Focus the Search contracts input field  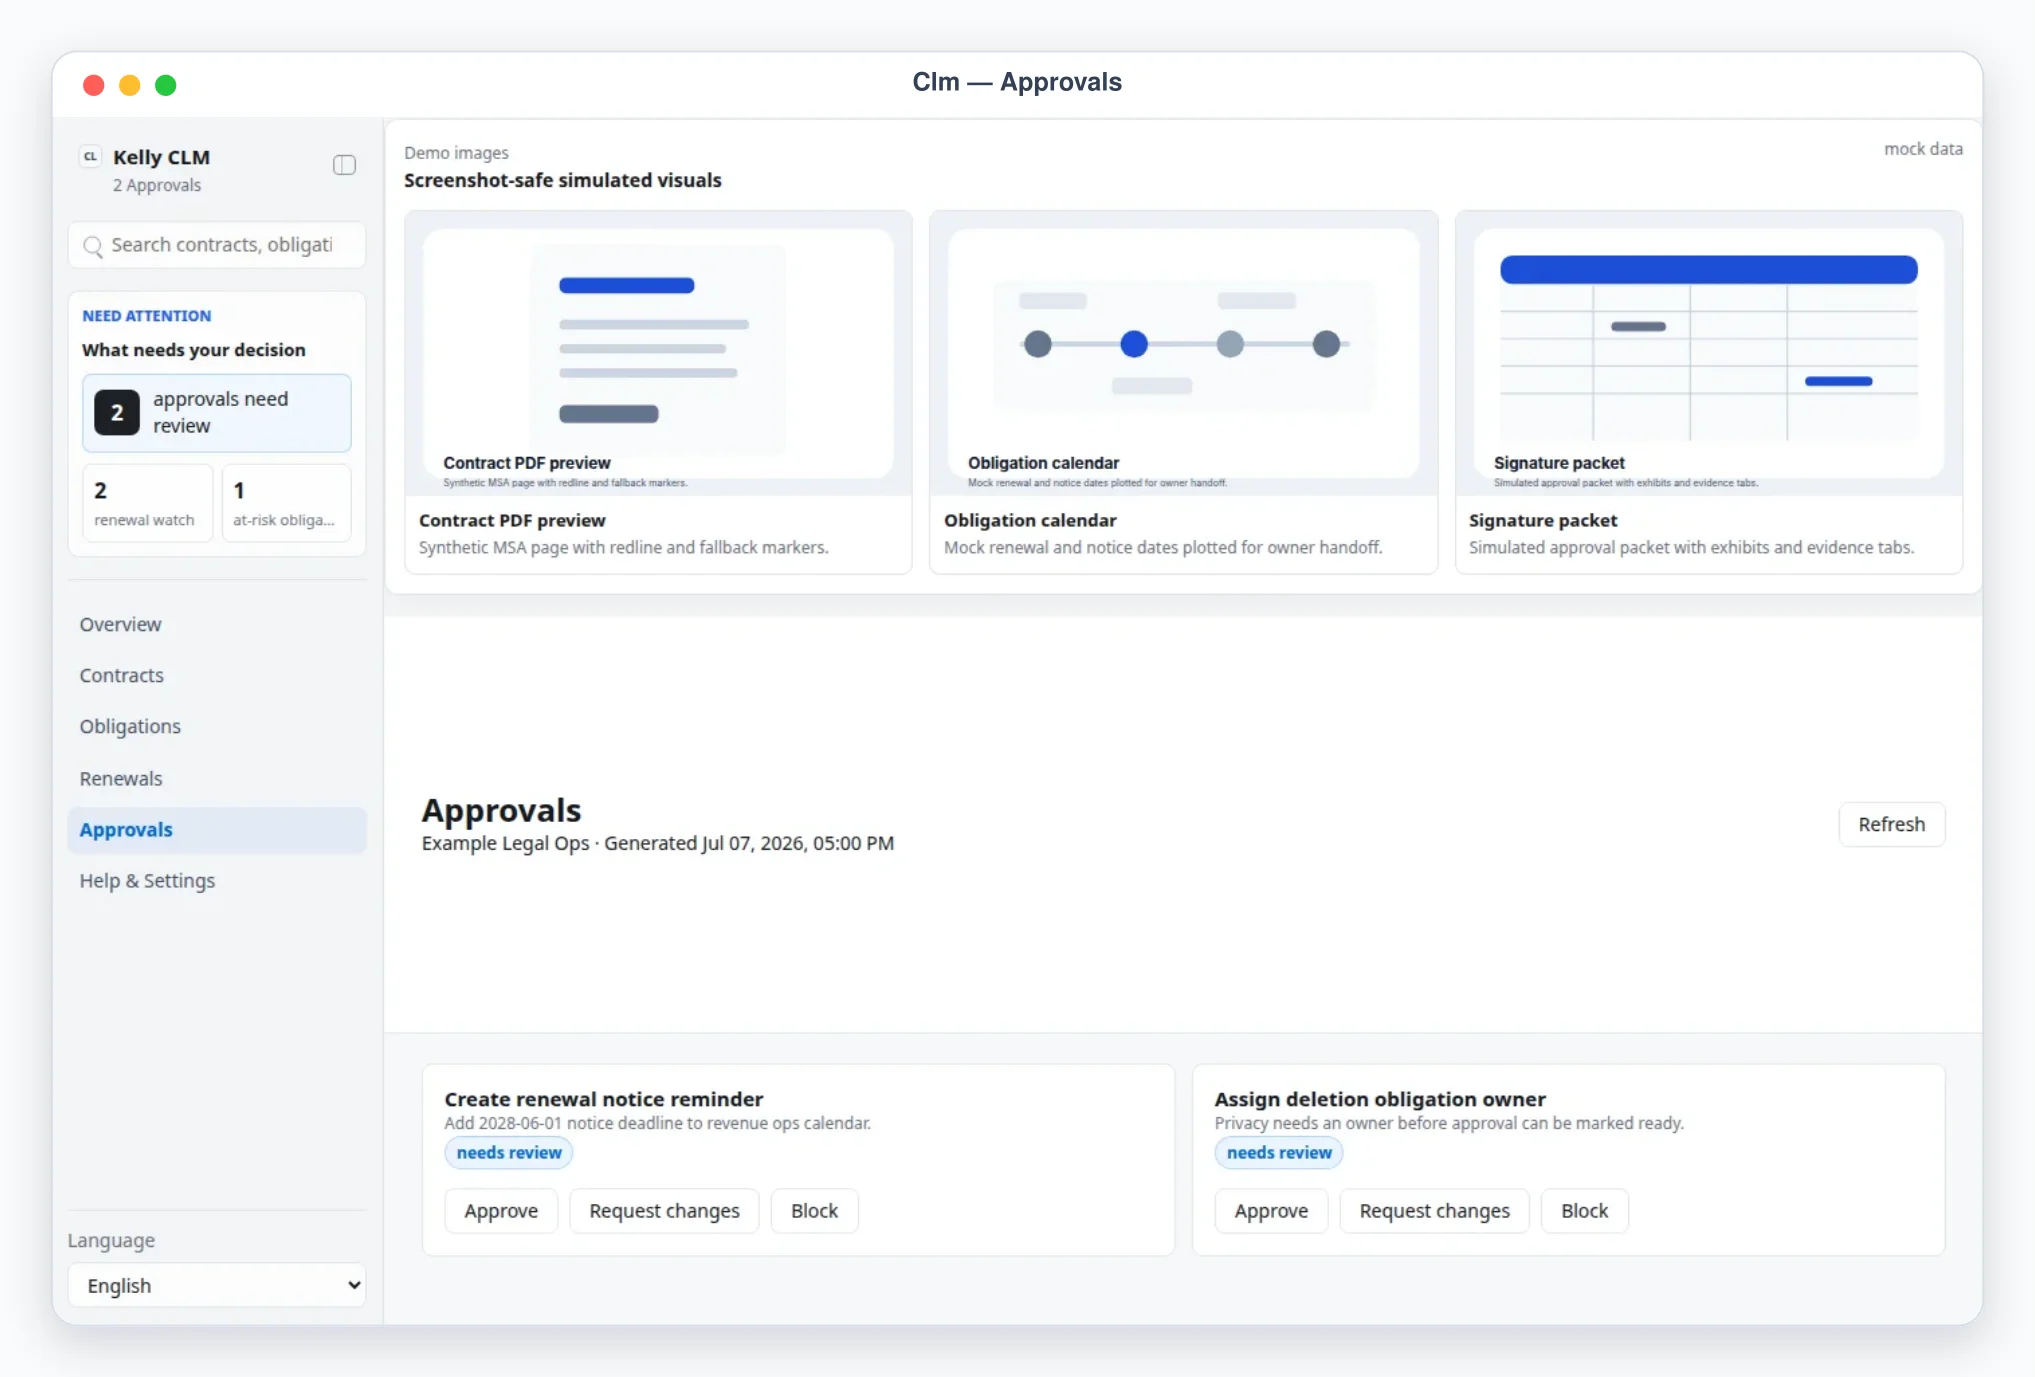pos(217,245)
